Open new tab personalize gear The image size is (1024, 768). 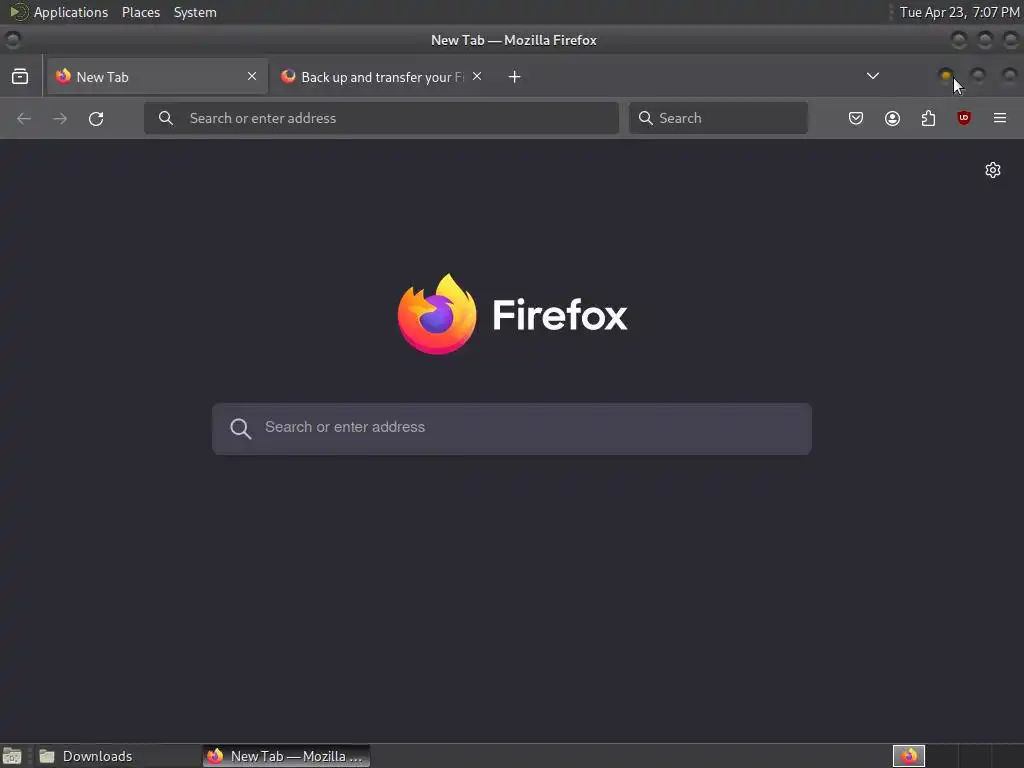(993, 170)
